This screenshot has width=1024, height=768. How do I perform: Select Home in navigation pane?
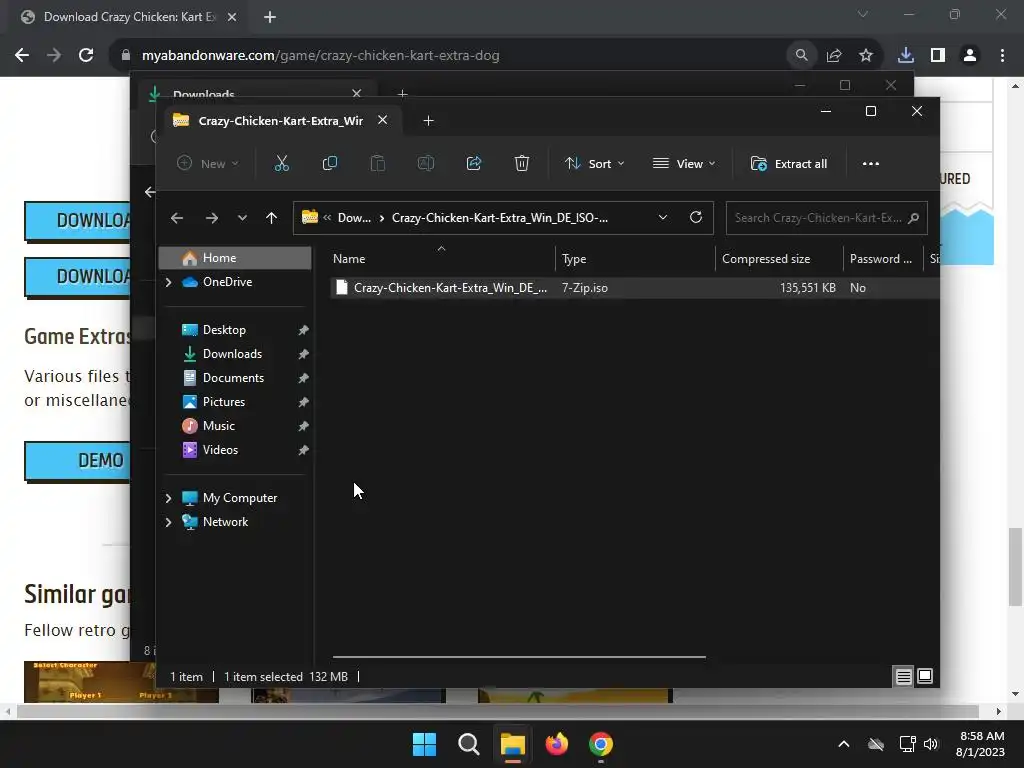(x=235, y=258)
